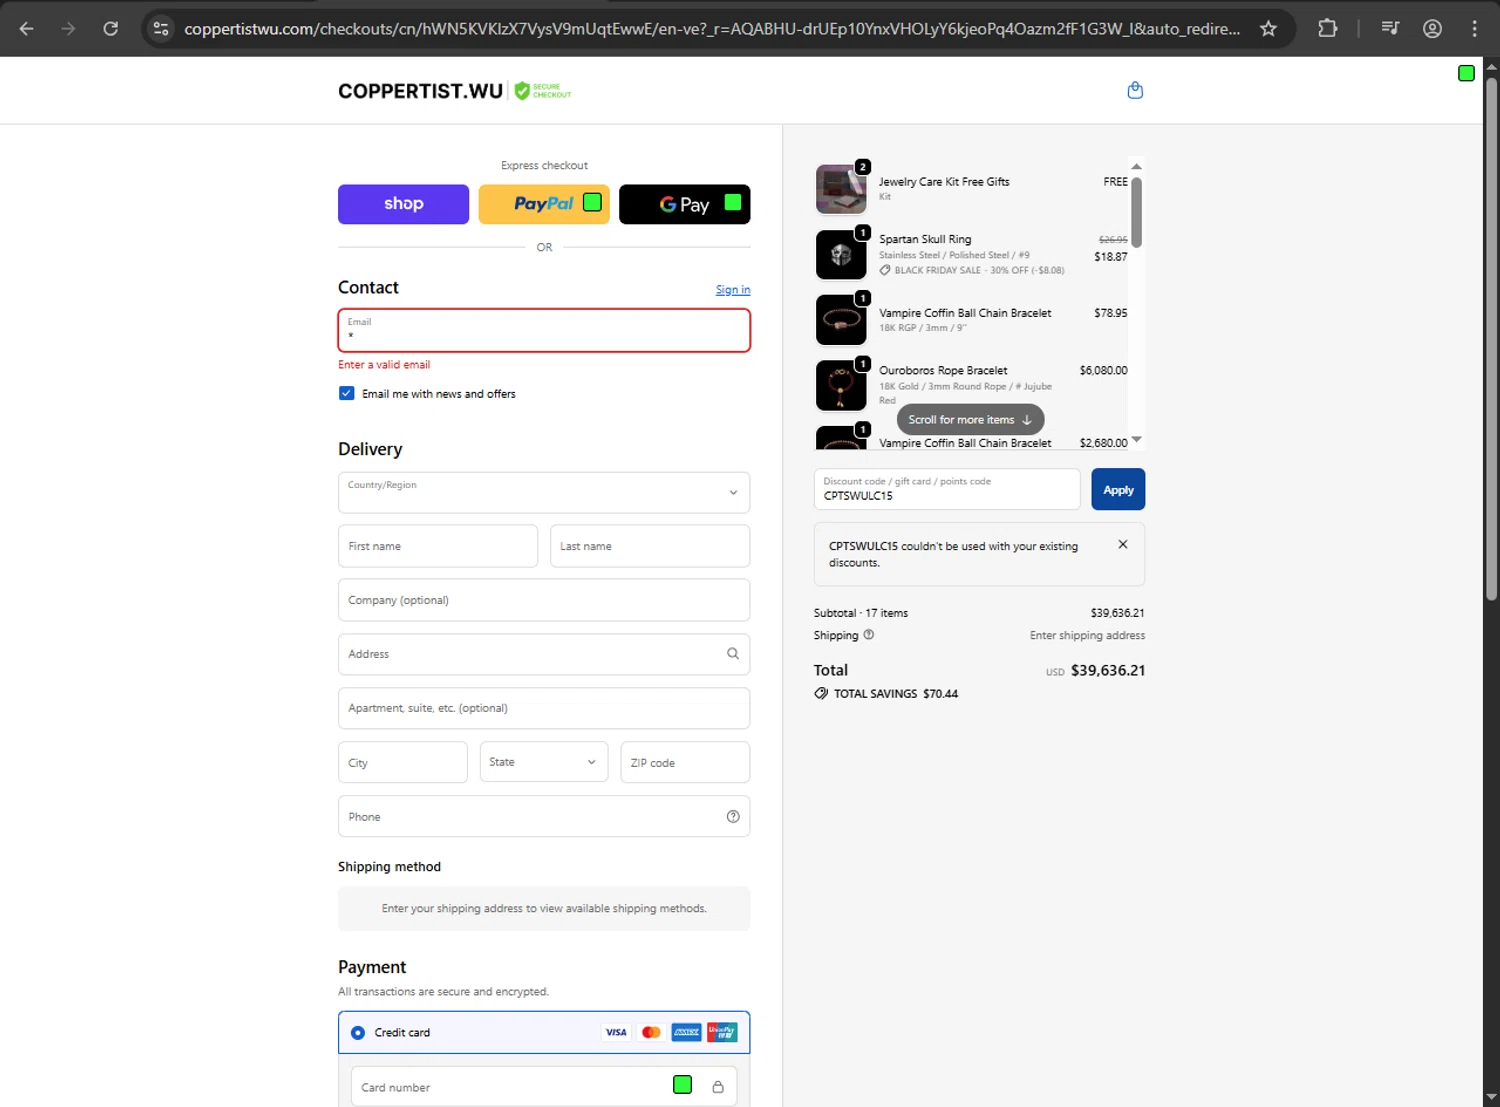Screen dimensions: 1500x1107
Task: Click the Company (optional) field
Action: point(544,600)
